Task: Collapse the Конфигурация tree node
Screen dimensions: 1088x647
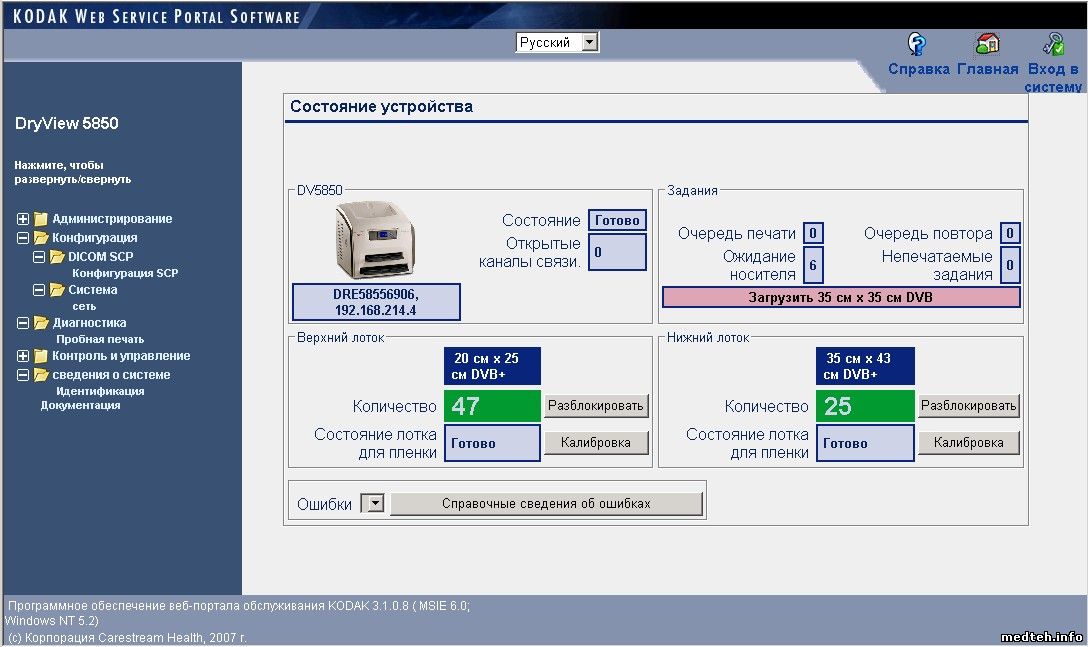Action: (x=24, y=238)
